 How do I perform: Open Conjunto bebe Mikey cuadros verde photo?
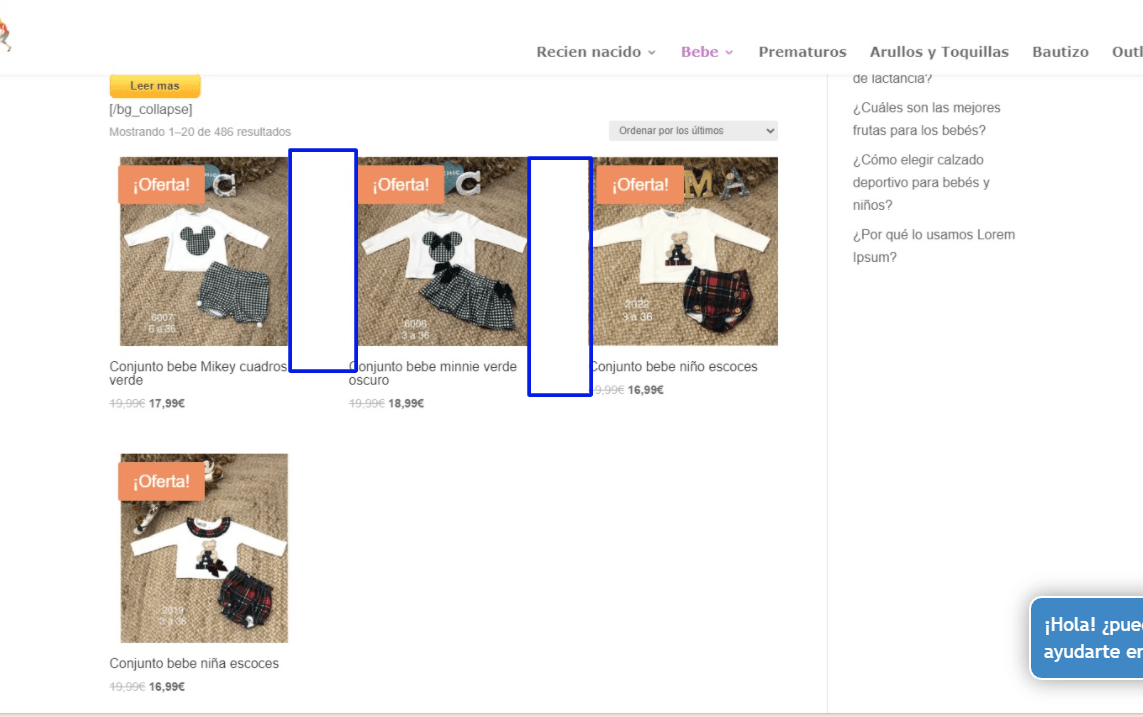click(204, 251)
